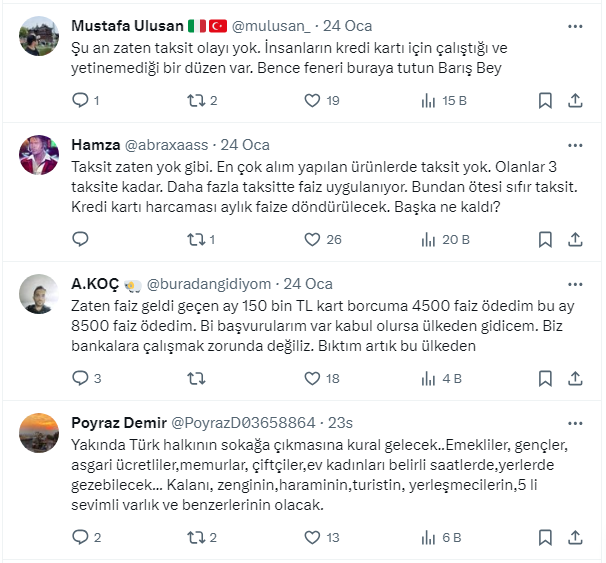Open more options menu on Hamza's tweet
Viewport: 606px width, 563px height.
tap(575, 144)
